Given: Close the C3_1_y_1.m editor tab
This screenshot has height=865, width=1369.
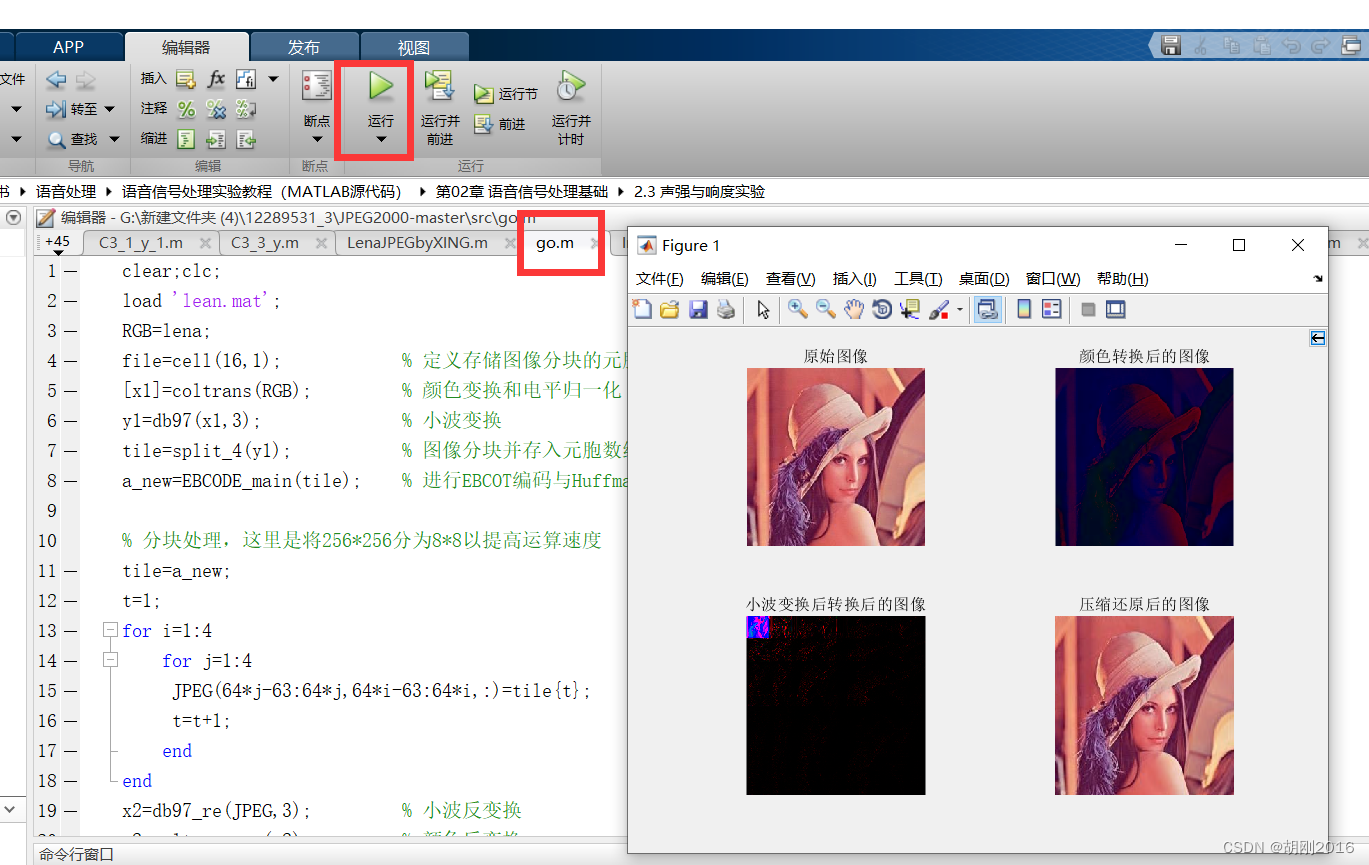Looking at the screenshot, I should (205, 243).
